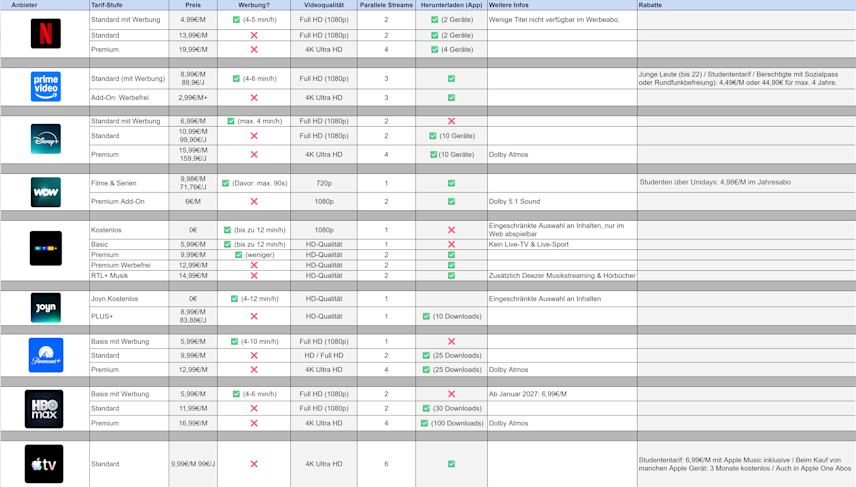The height and width of the screenshot is (487, 856).
Task: Click the 16,99€/M price cell
Action: pos(193,423)
